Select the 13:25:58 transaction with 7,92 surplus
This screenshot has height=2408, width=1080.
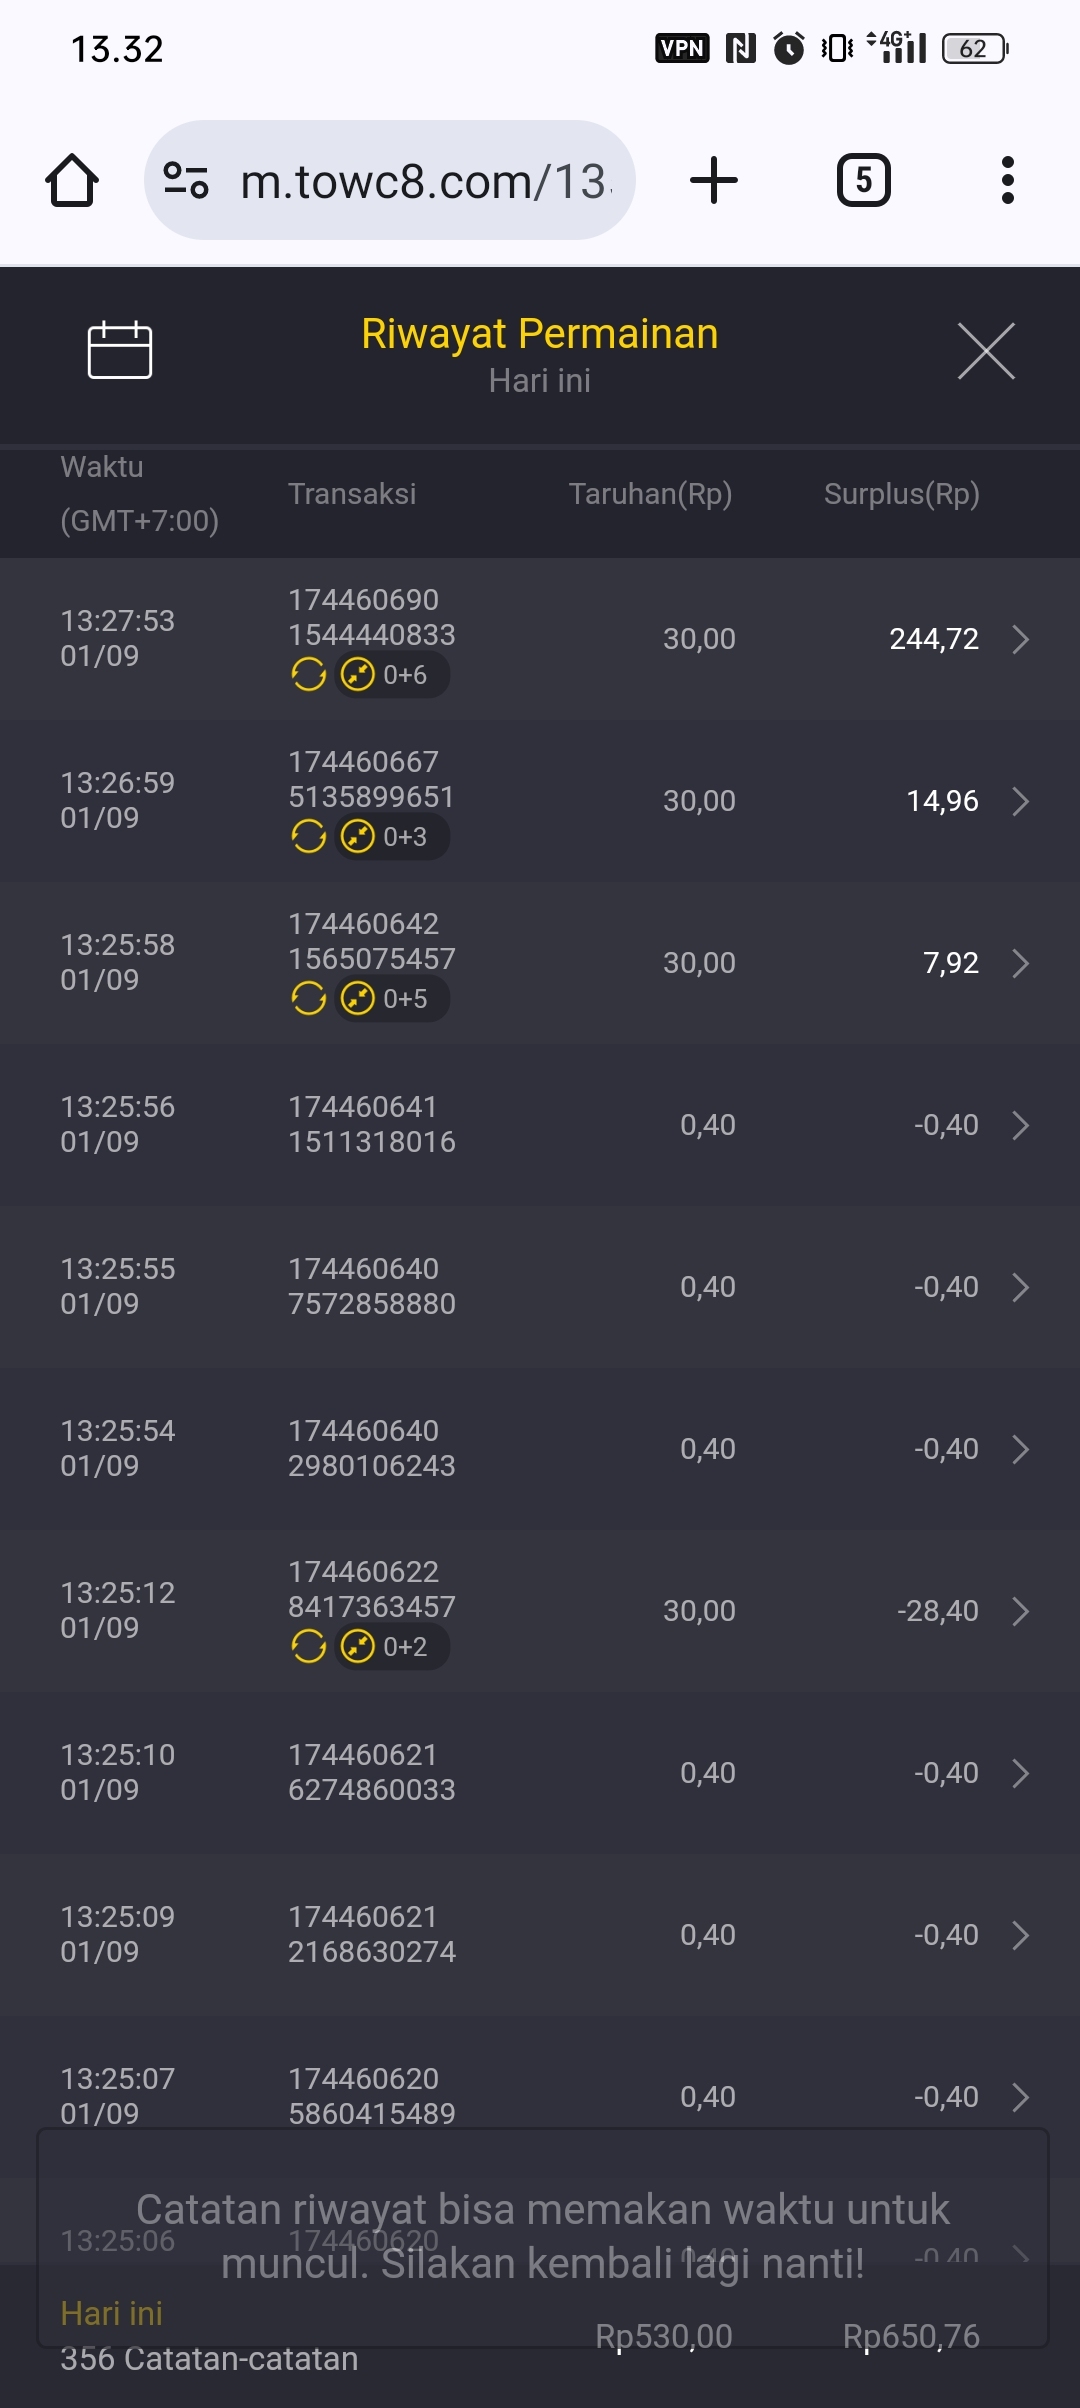tap(540, 963)
